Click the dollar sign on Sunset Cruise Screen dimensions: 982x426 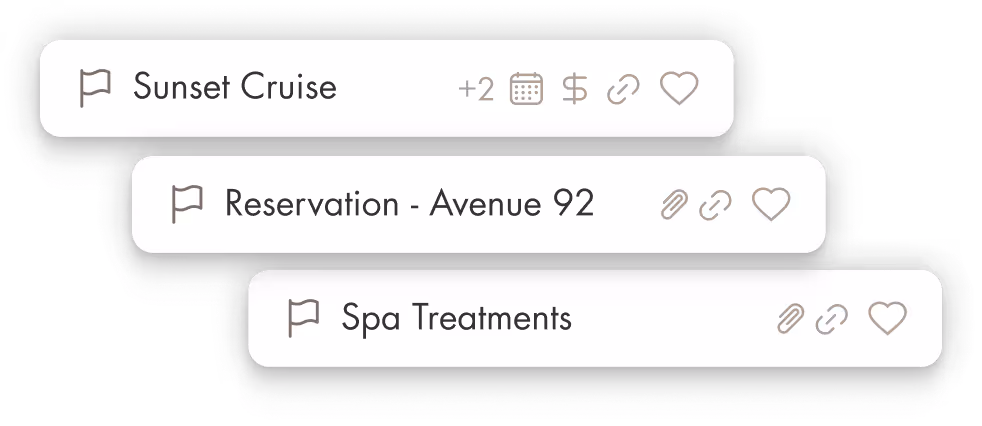pos(574,88)
